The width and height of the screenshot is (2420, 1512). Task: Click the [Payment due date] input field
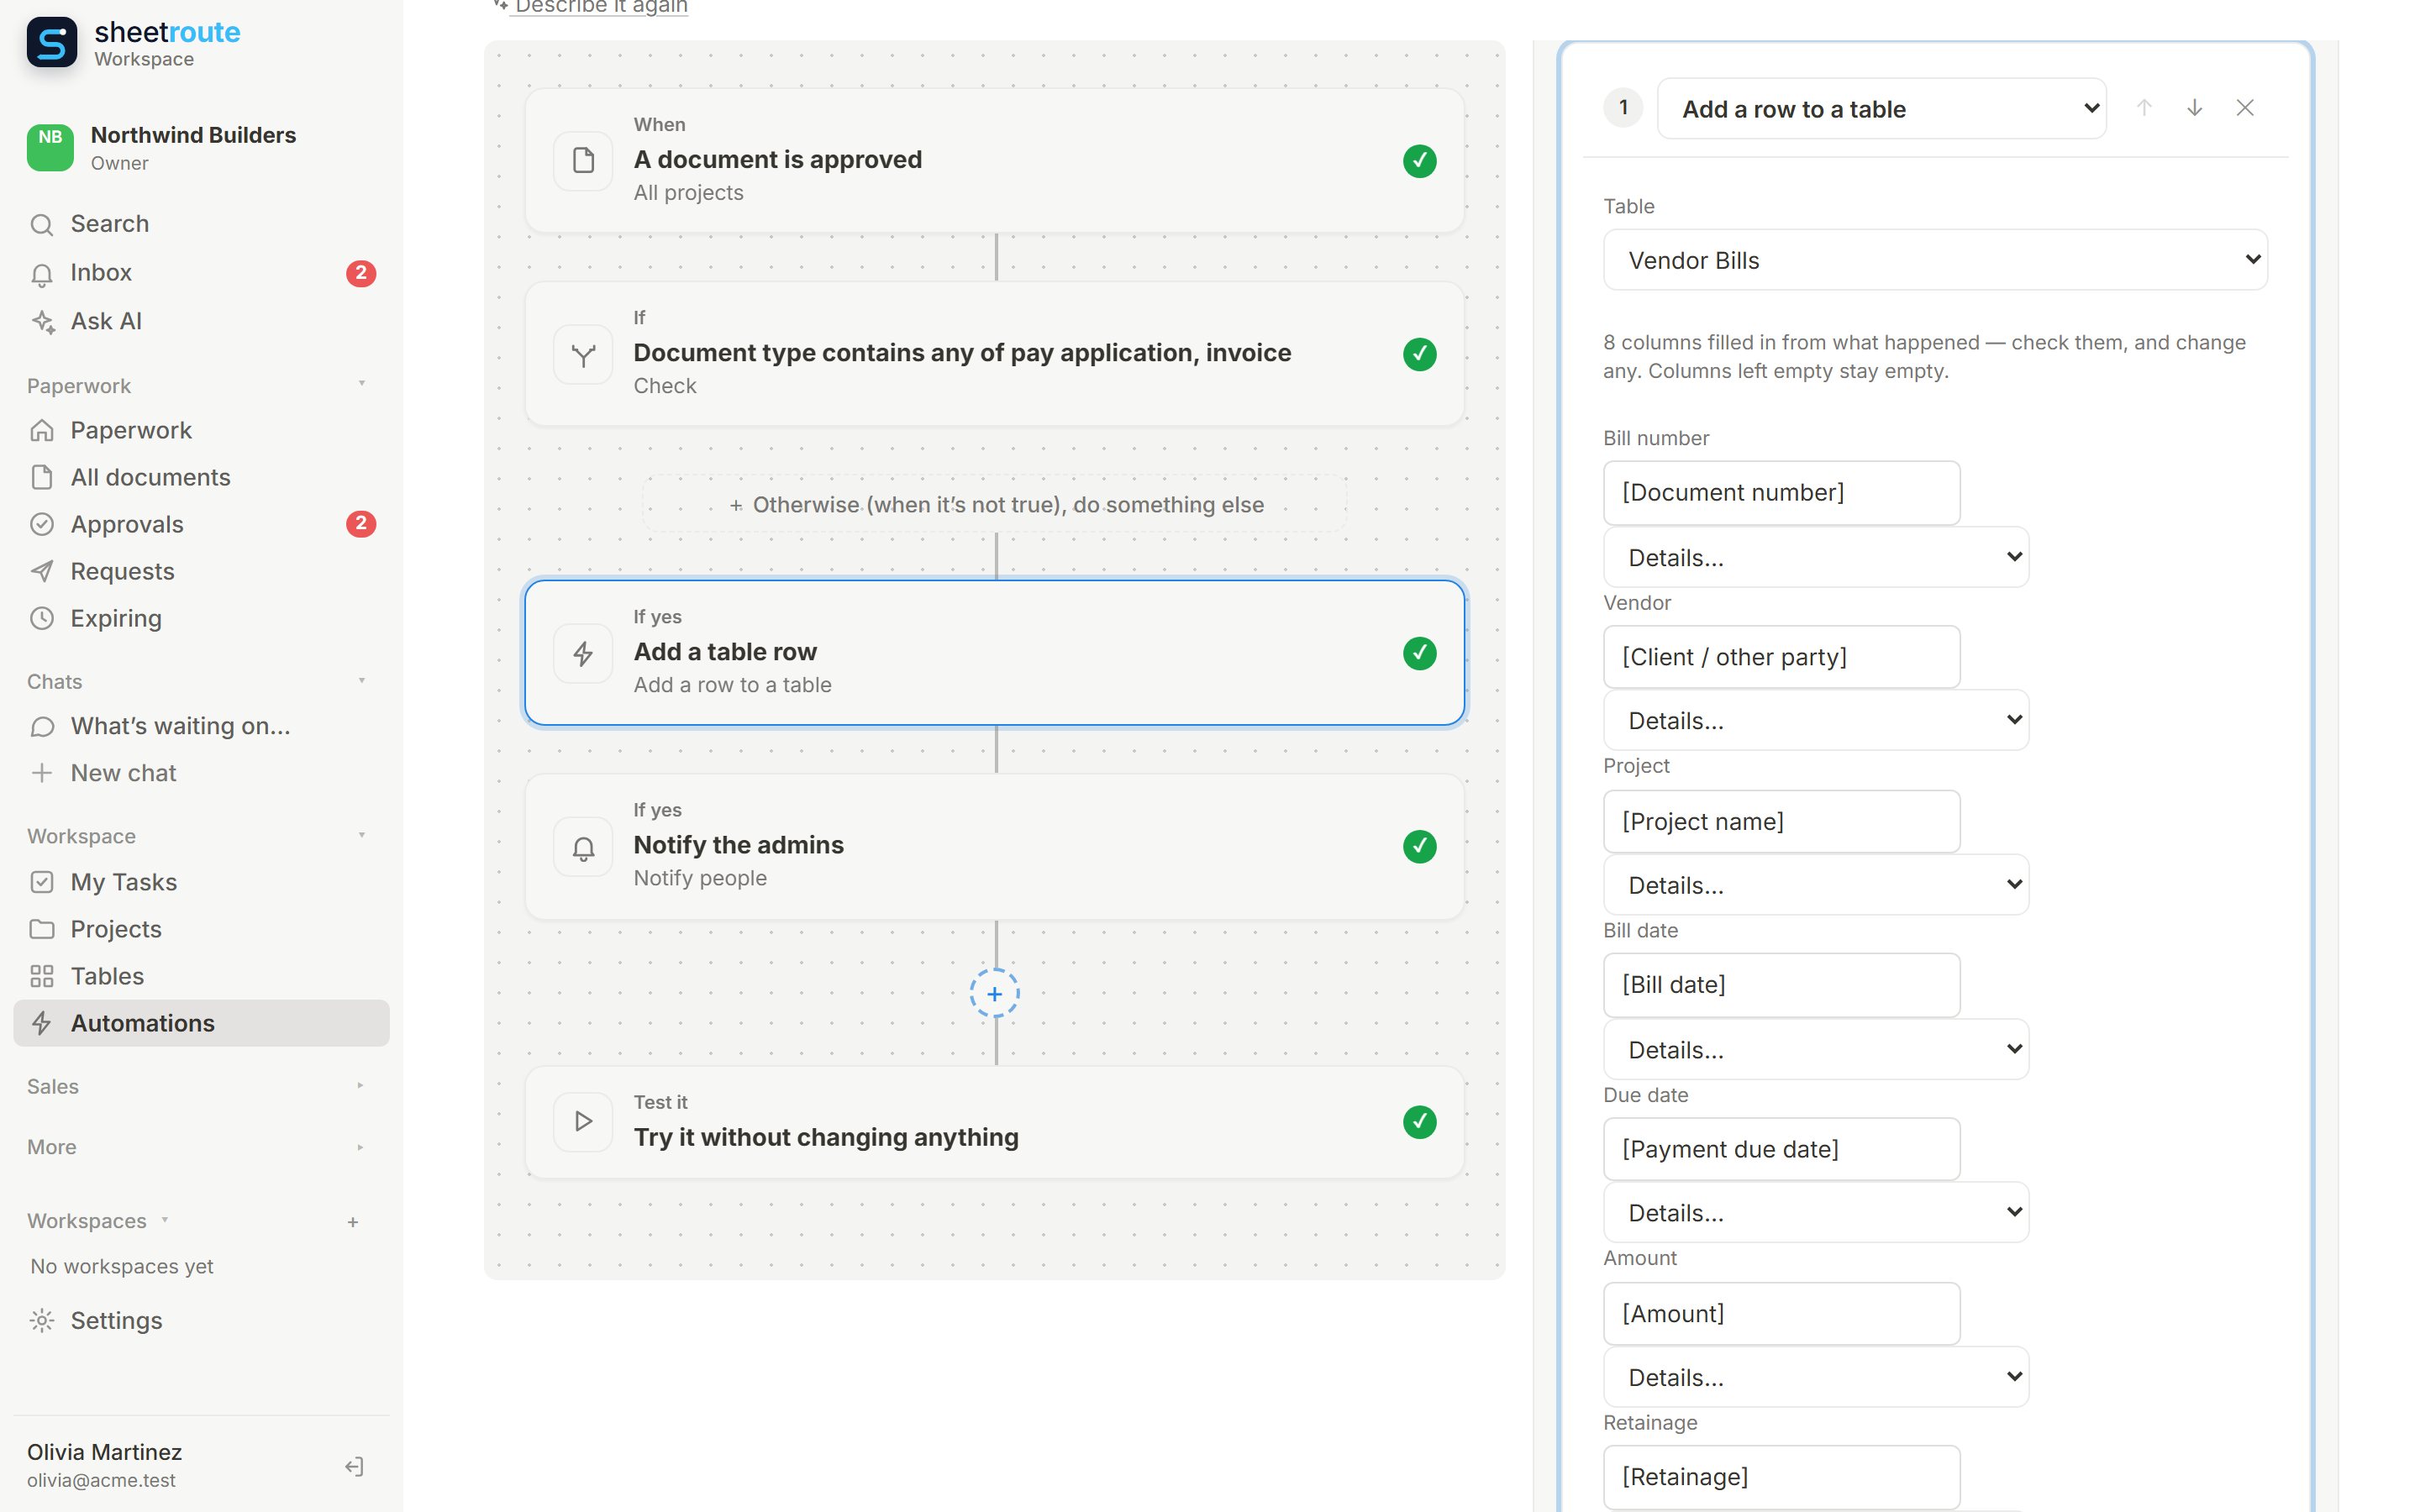click(1781, 1149)
